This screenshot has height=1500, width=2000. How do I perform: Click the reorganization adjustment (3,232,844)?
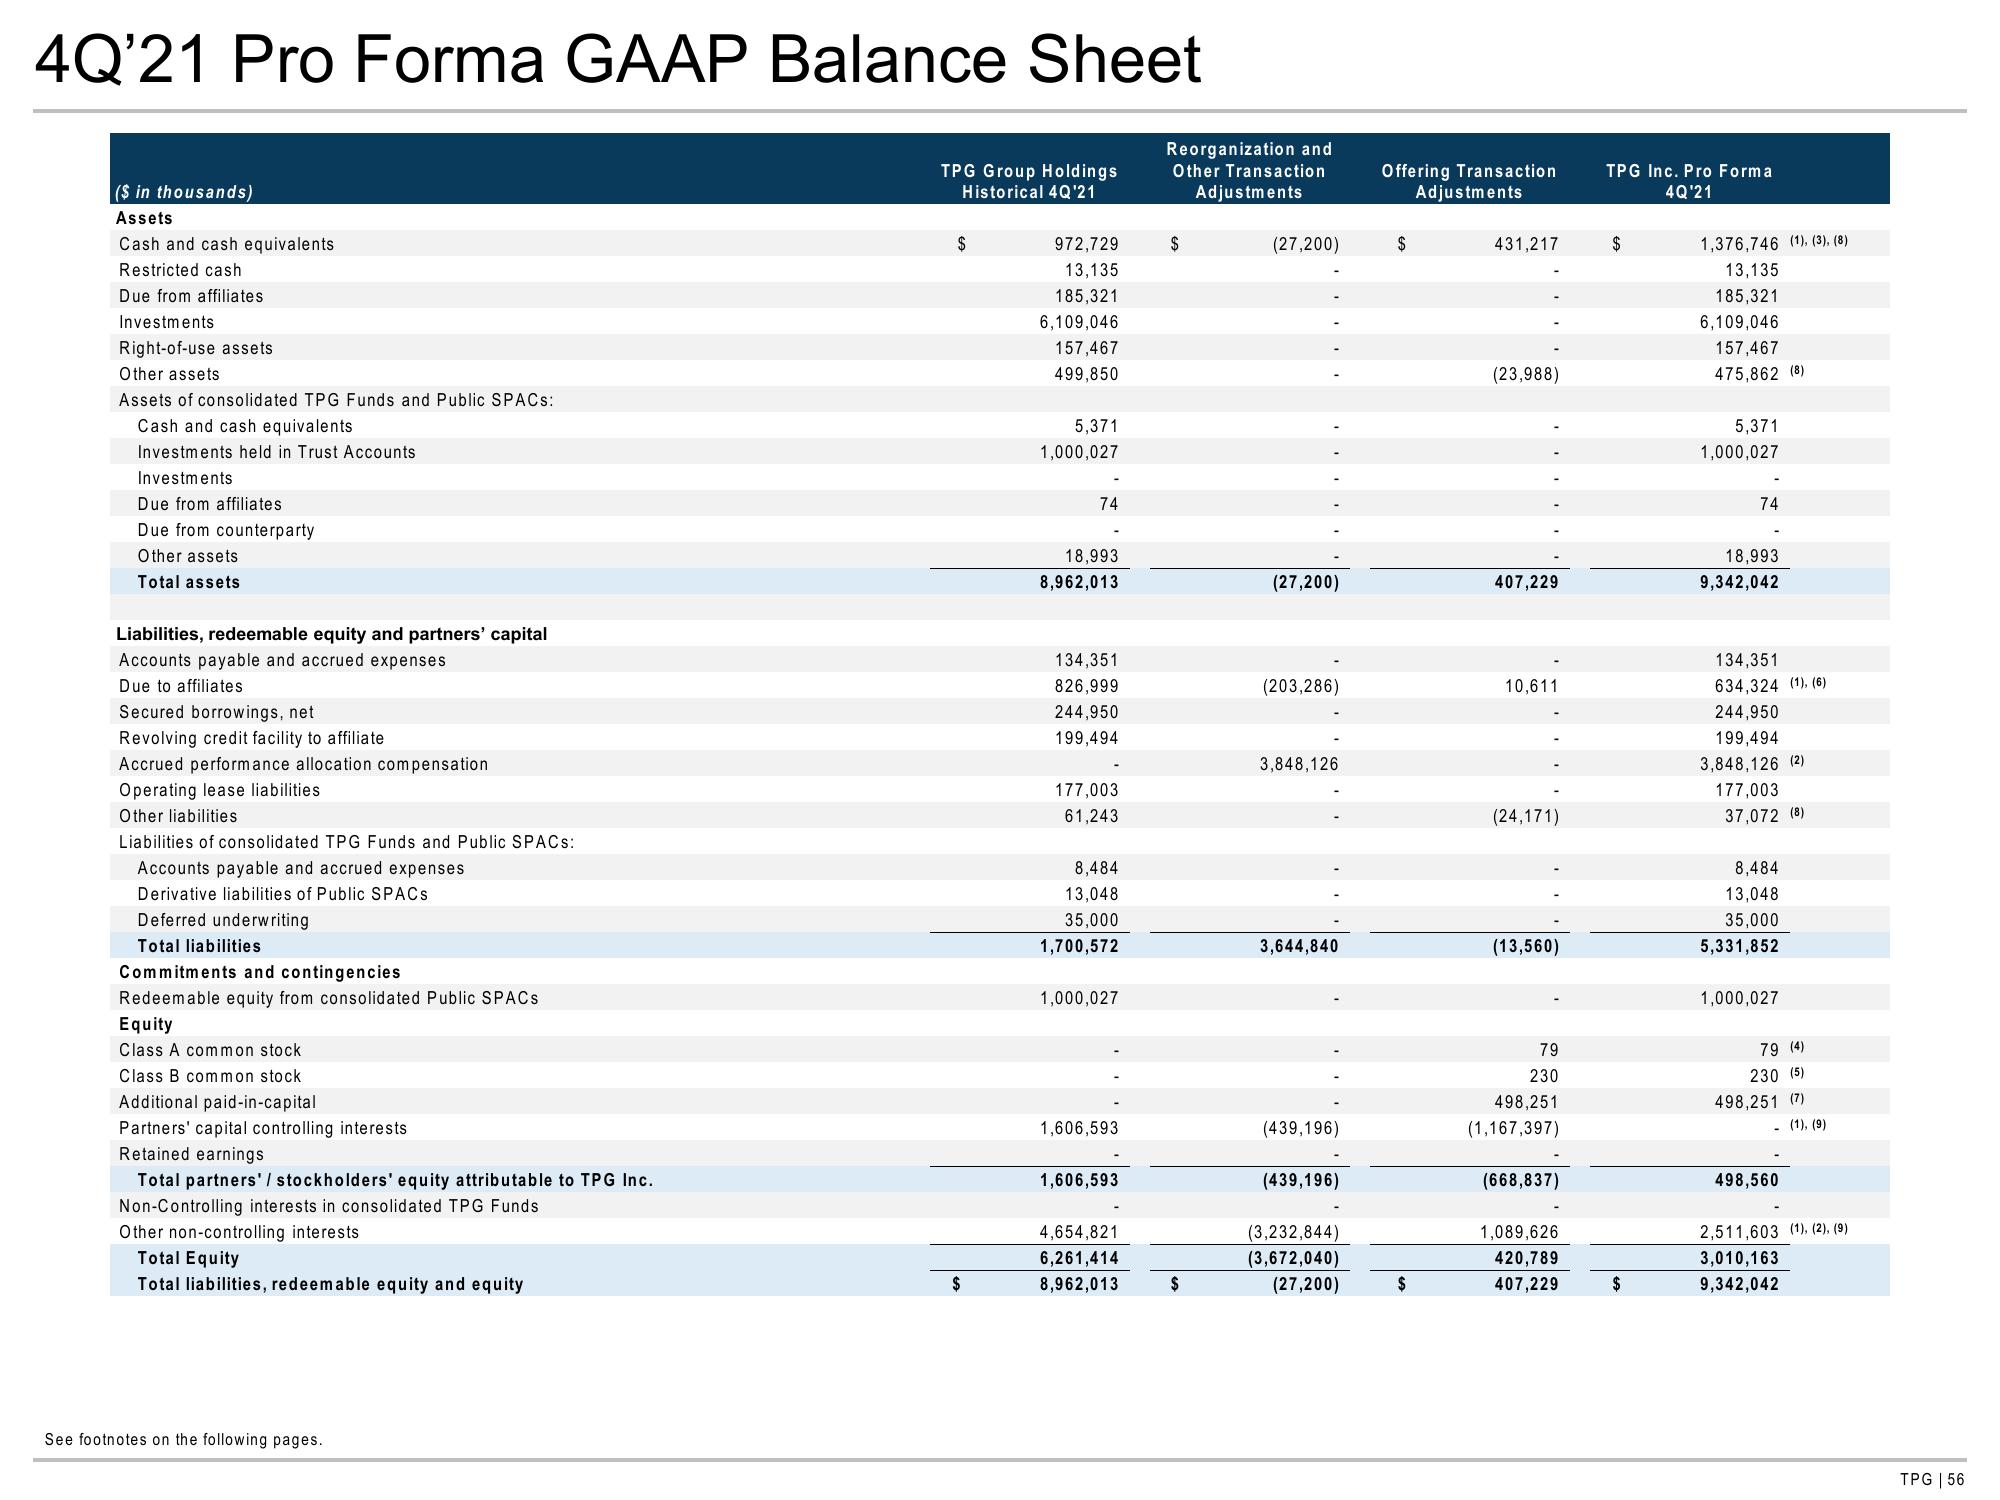click(x=1292, y=1232)
